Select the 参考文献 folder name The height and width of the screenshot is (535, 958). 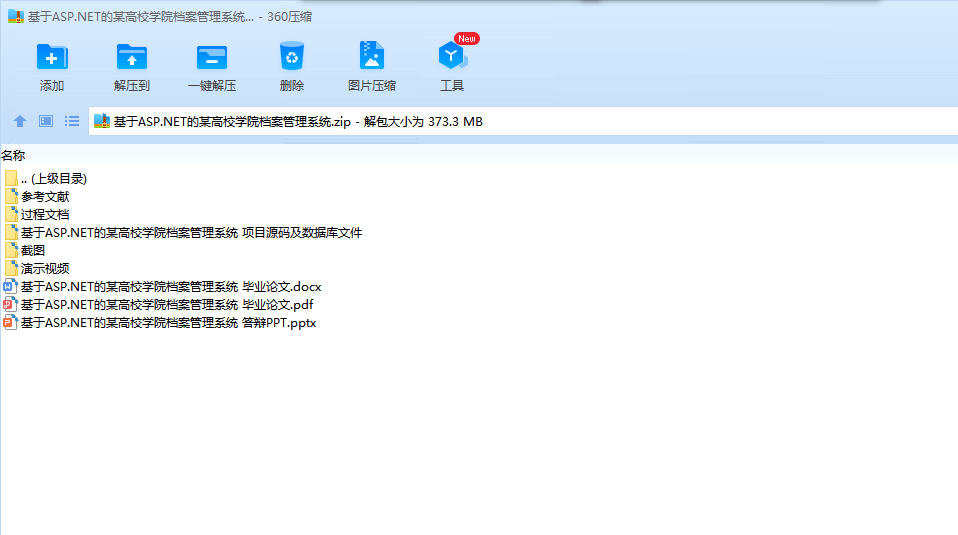click(x=45, y=197)
